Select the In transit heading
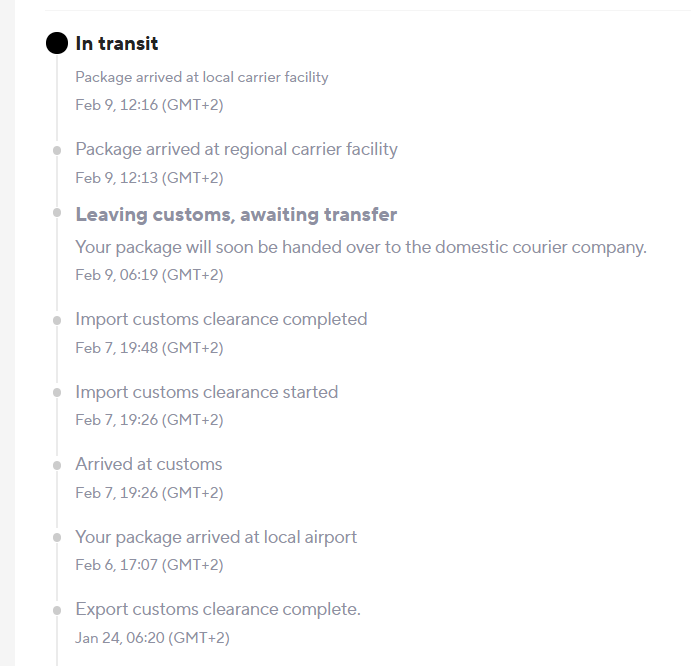 click(x=117, y=44)
